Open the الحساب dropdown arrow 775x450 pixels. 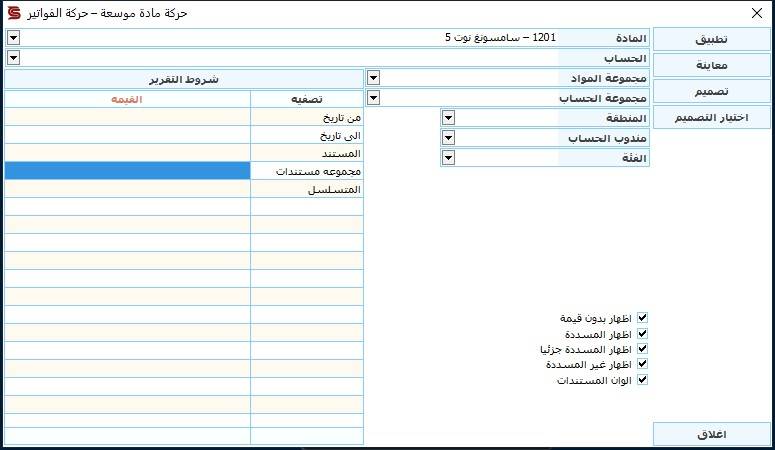(x=13, y=58)
